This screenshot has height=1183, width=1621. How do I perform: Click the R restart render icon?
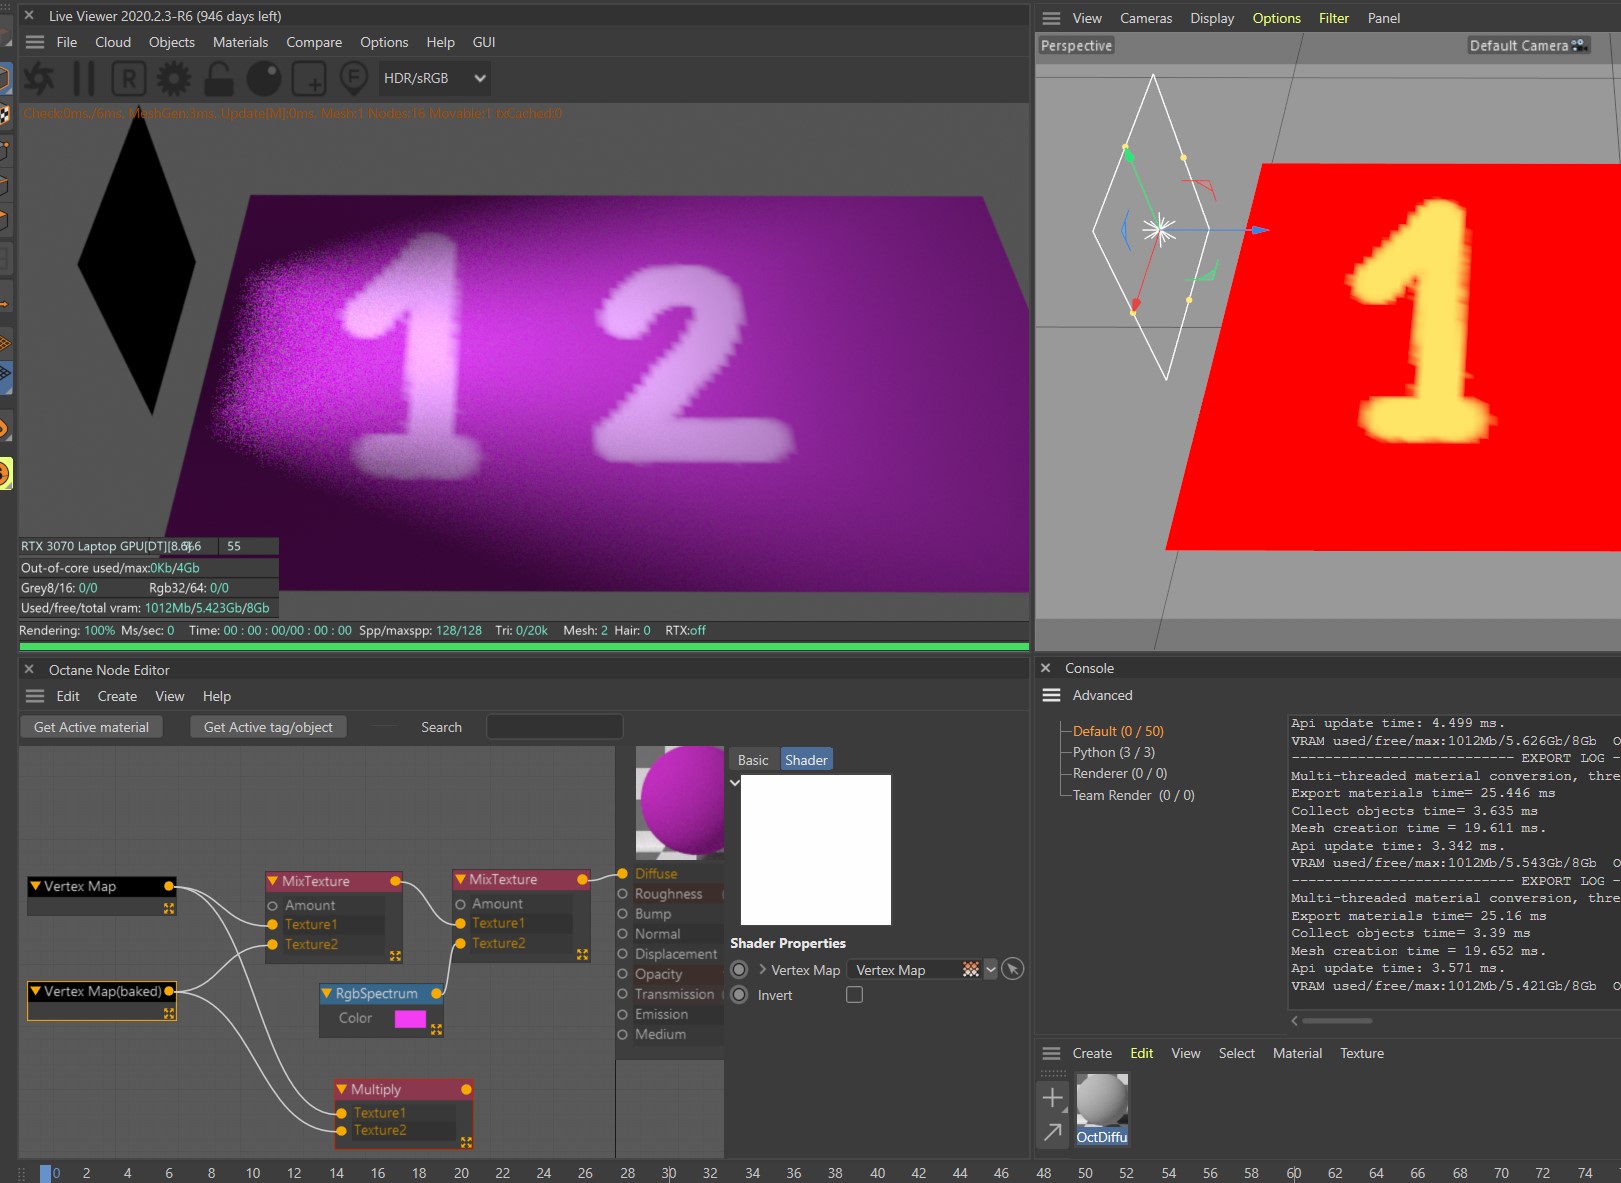128,78
